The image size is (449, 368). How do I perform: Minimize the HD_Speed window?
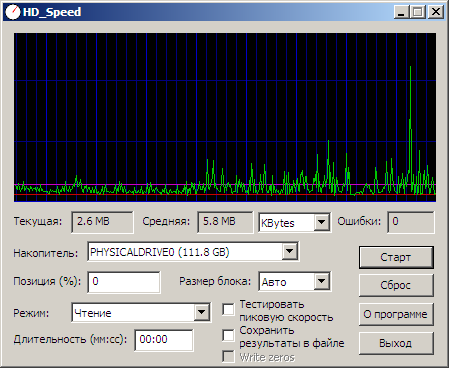[x=401, y=12]
